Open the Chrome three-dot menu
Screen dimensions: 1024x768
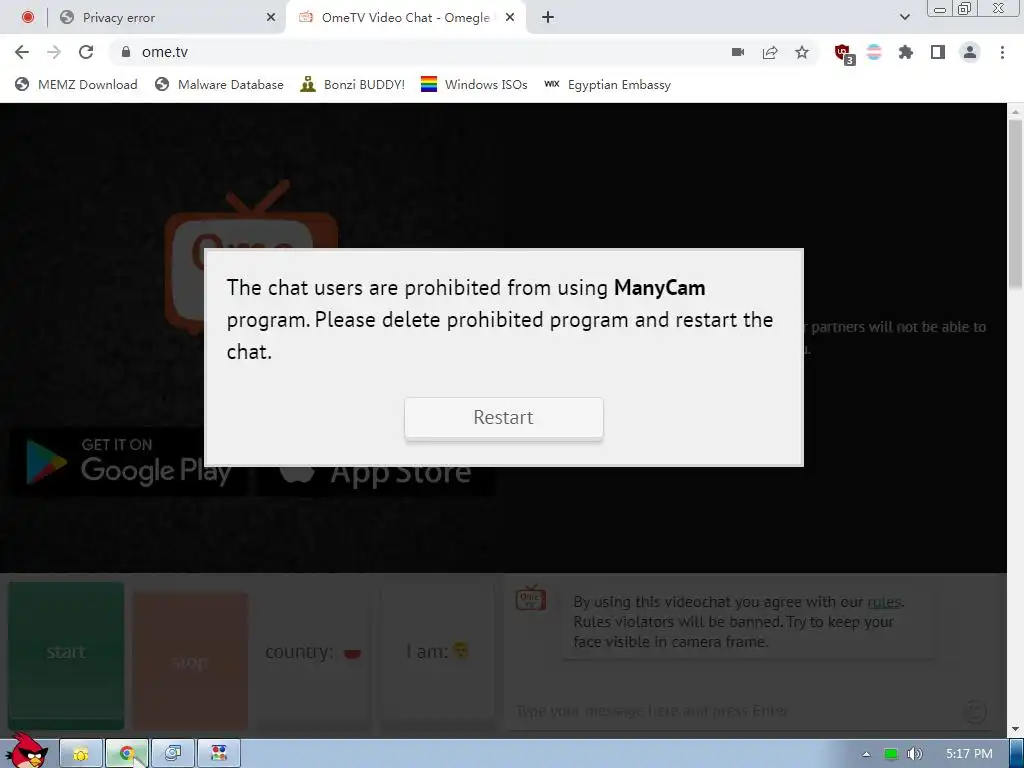click(1002, 52)
